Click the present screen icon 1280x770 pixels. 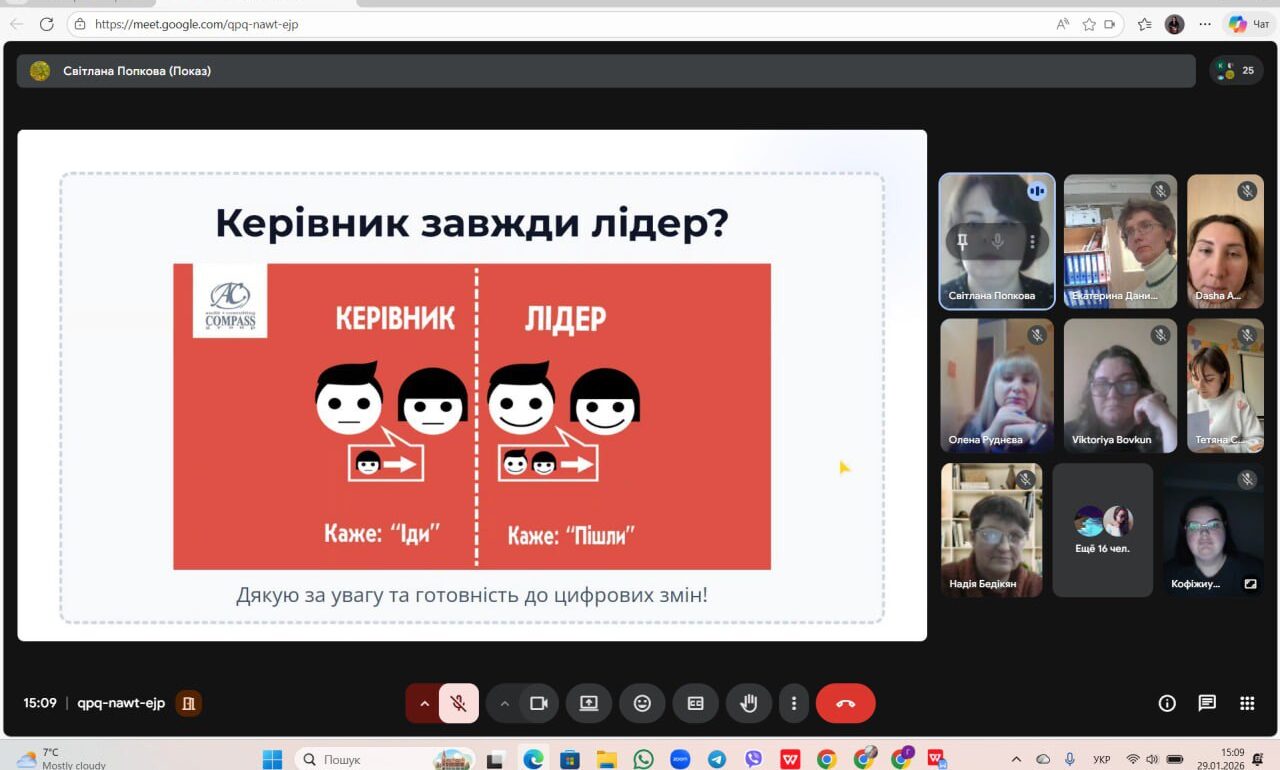pyautogui.click(x=589, y=703)
